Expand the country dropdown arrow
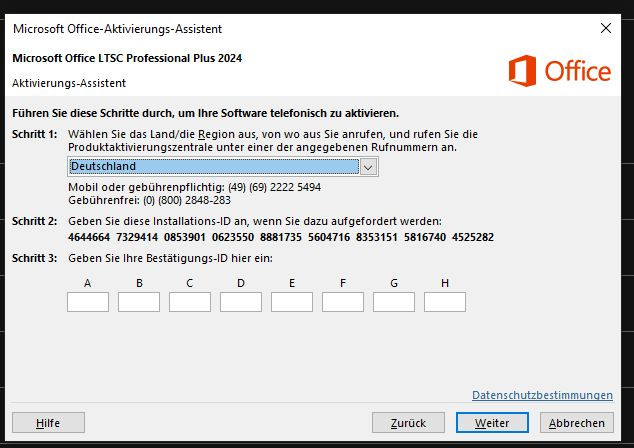Screen dimensions: 634x448 (368, 167)
